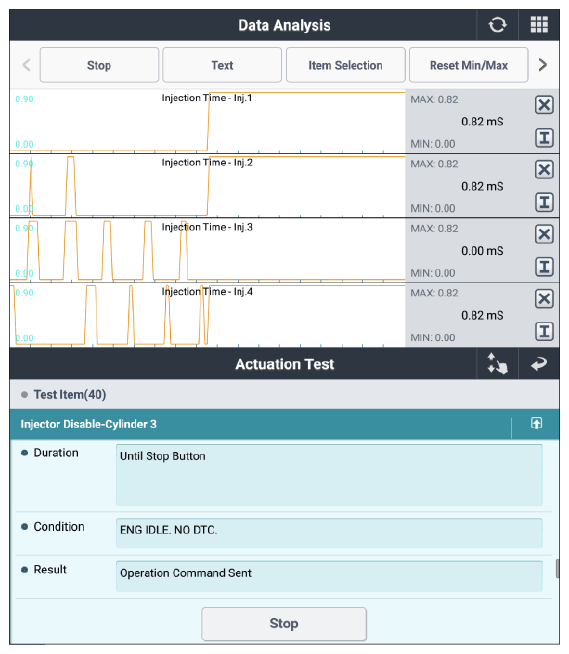Screen dimensions: 569x654
Task: Remove Injection Time Inj.2 graph with X icon
Action: click(544, 169)
